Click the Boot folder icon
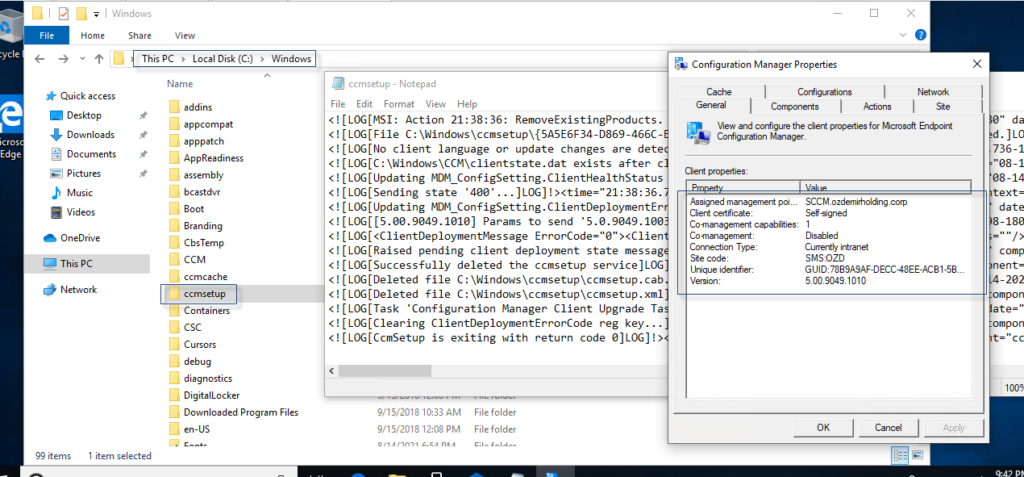This screenshot has width=1024, height=477. (x=174, y=208)
